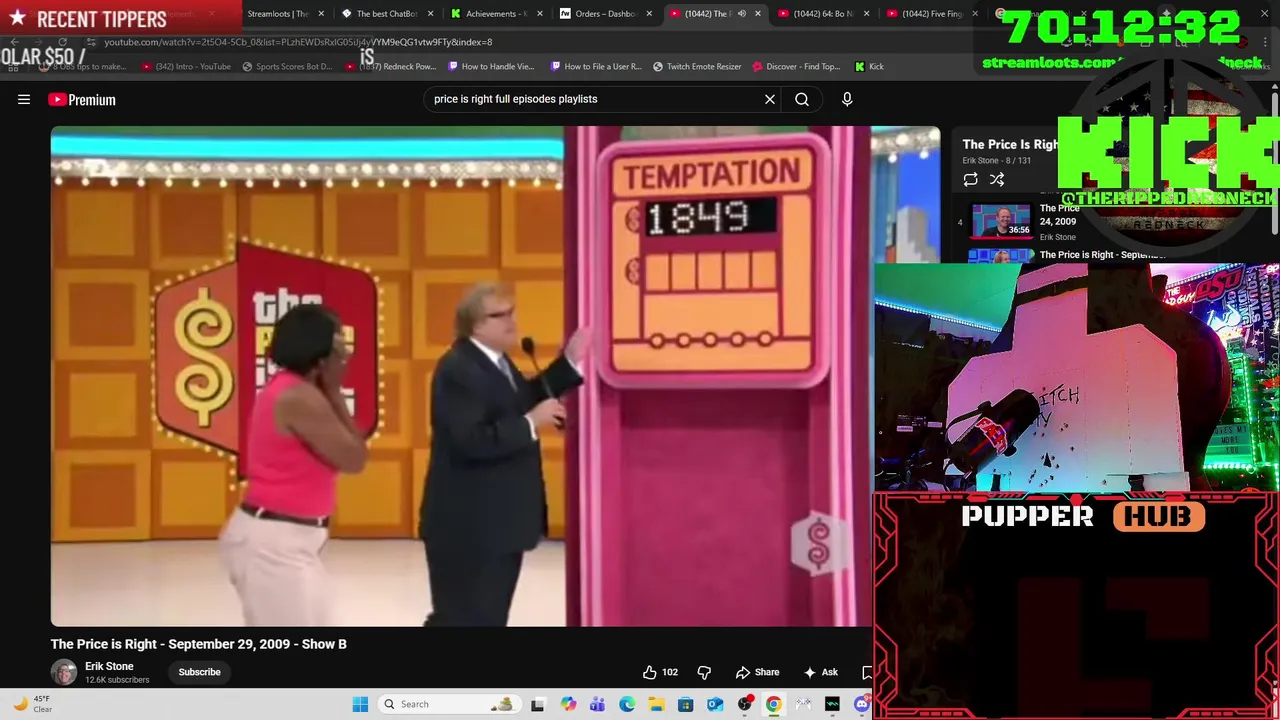Image resolution: width=1280 pixels, height=720 pixels.
Task: Open the YouTube hamburger guide menu
Action: click(x=24, y=99)
